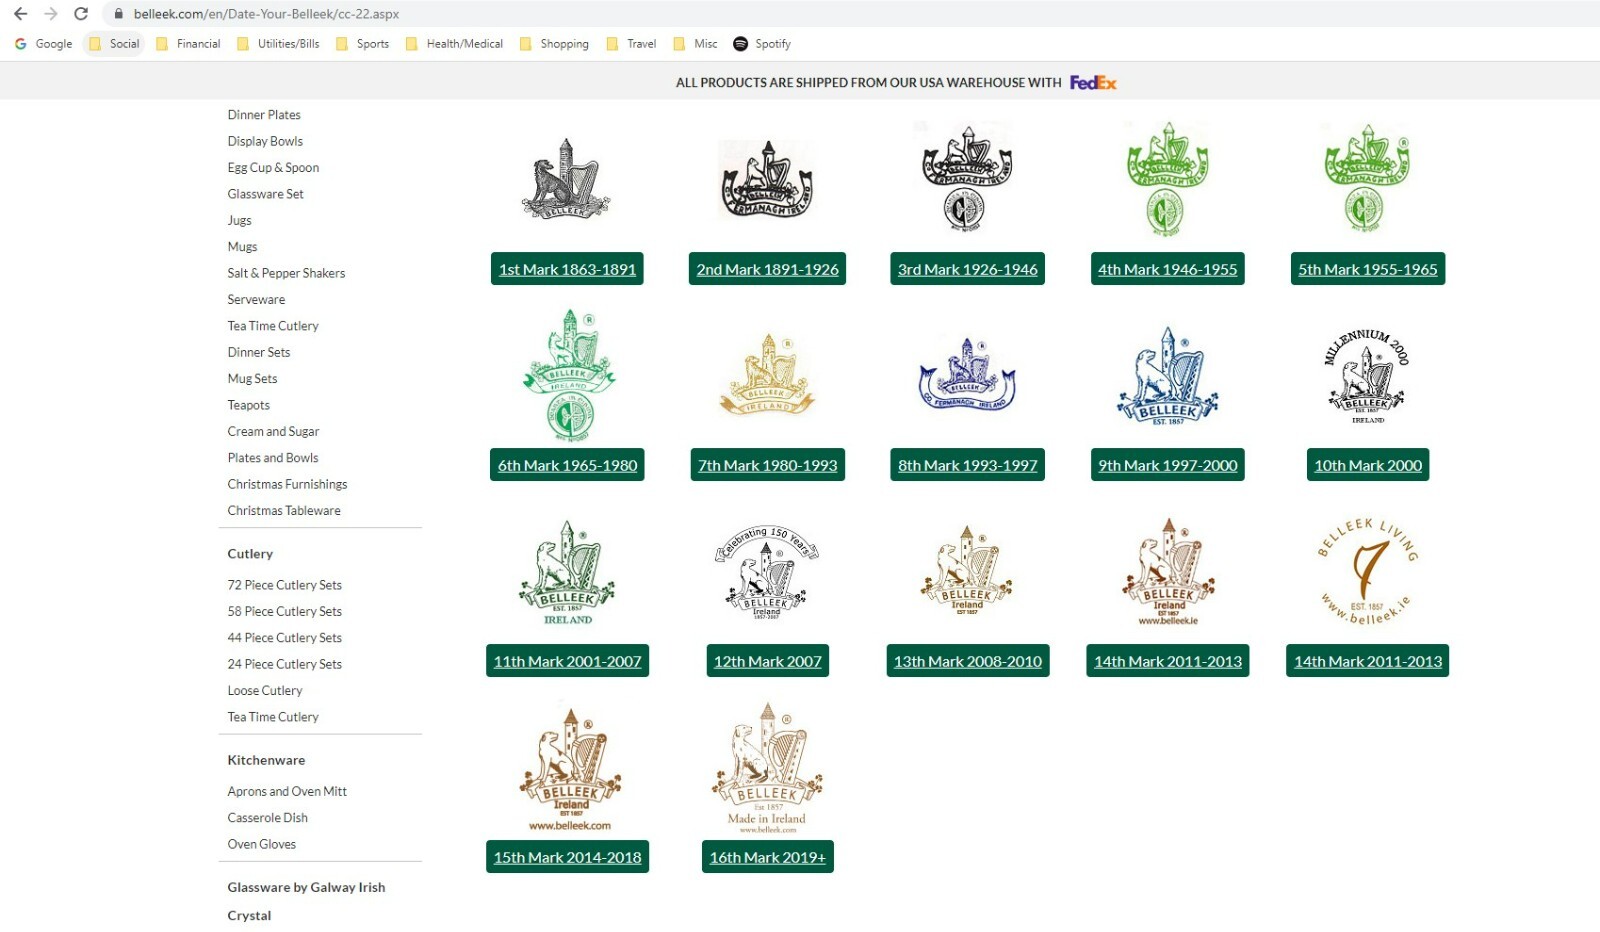Click the browser forward arrow

click(x=51, y=14)
